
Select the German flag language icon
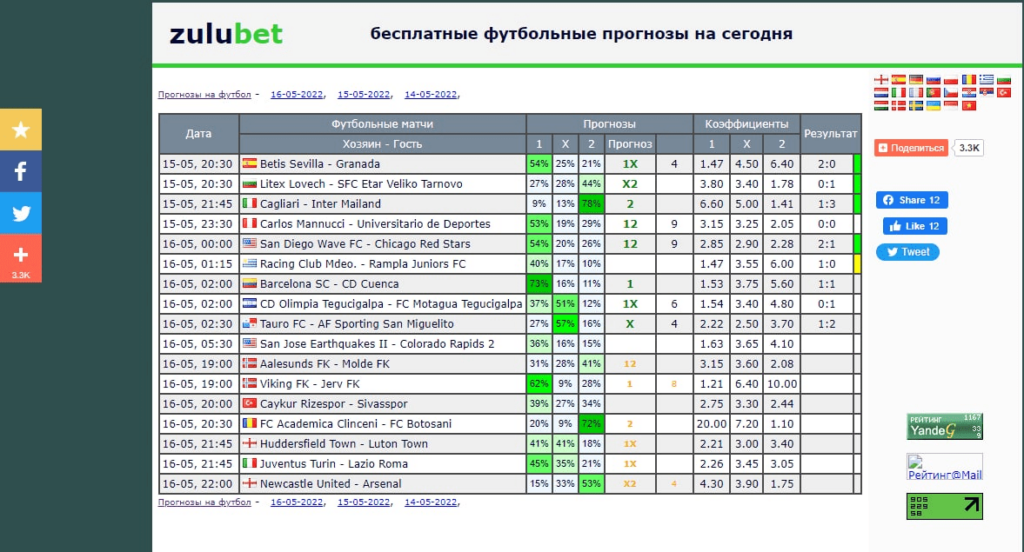tap(916, 80)
